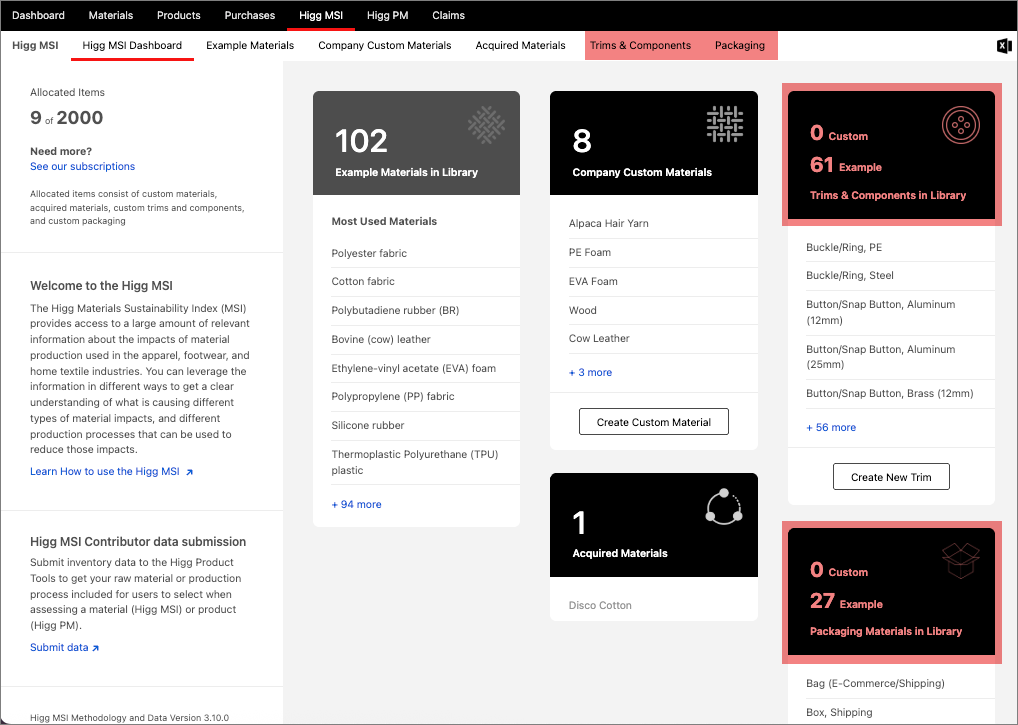Select the Higg MSI sub-tab
Image resolution: width=1018 pixels, height=725 pixels.
click(x=35, y=45)
